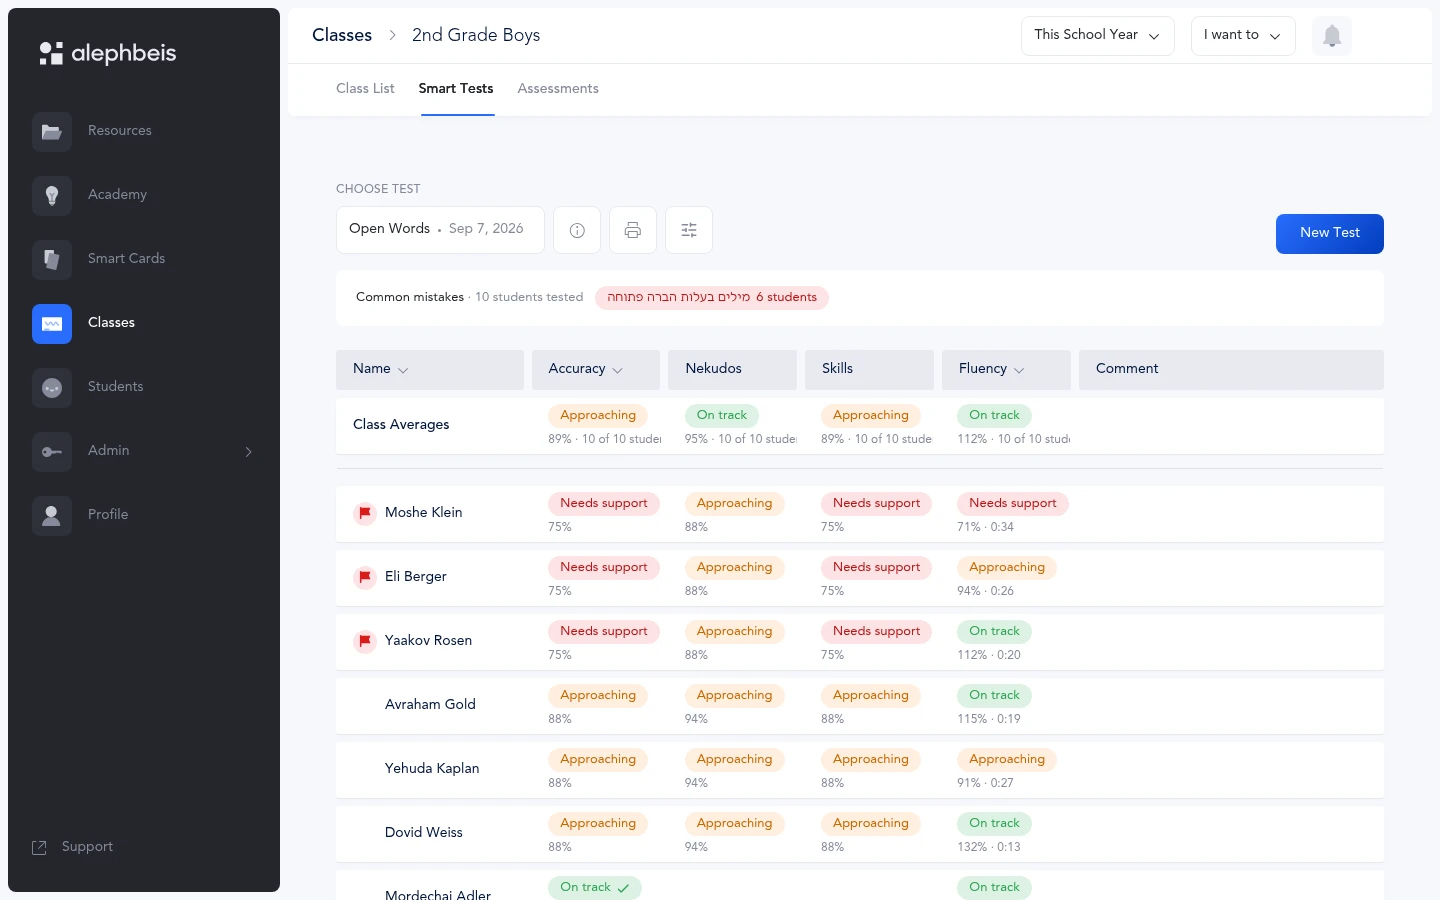The width and height of the screenshot is (1440, 900).
Task: Go to the alephbeis logo home
Action: (x=108, y=53)
